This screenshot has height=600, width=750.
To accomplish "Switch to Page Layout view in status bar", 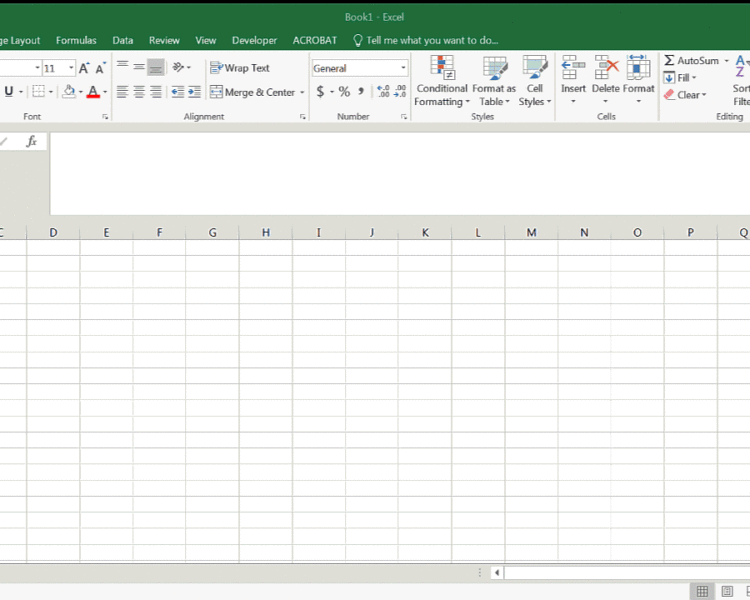I will (727, 591).
